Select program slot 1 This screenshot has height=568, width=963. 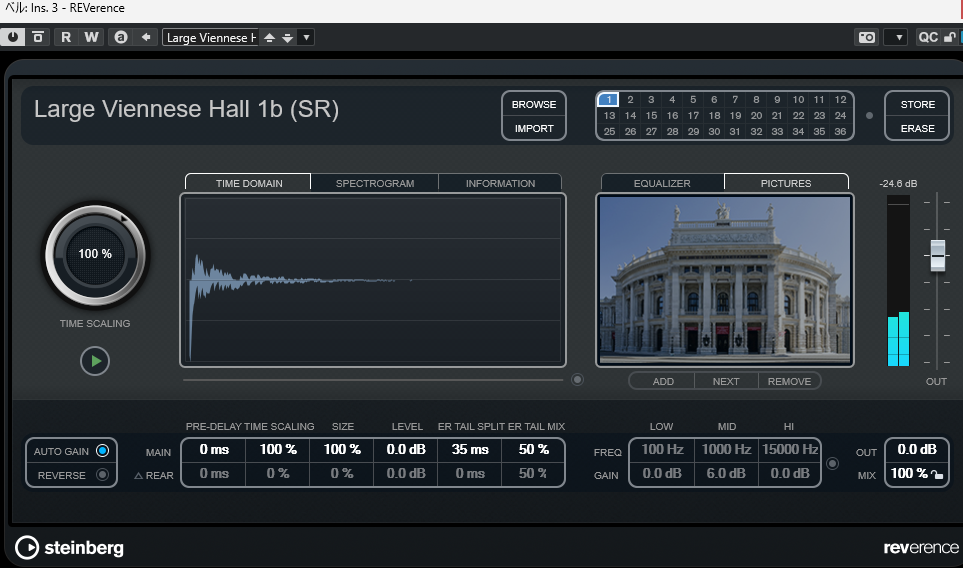pos(609,99)
